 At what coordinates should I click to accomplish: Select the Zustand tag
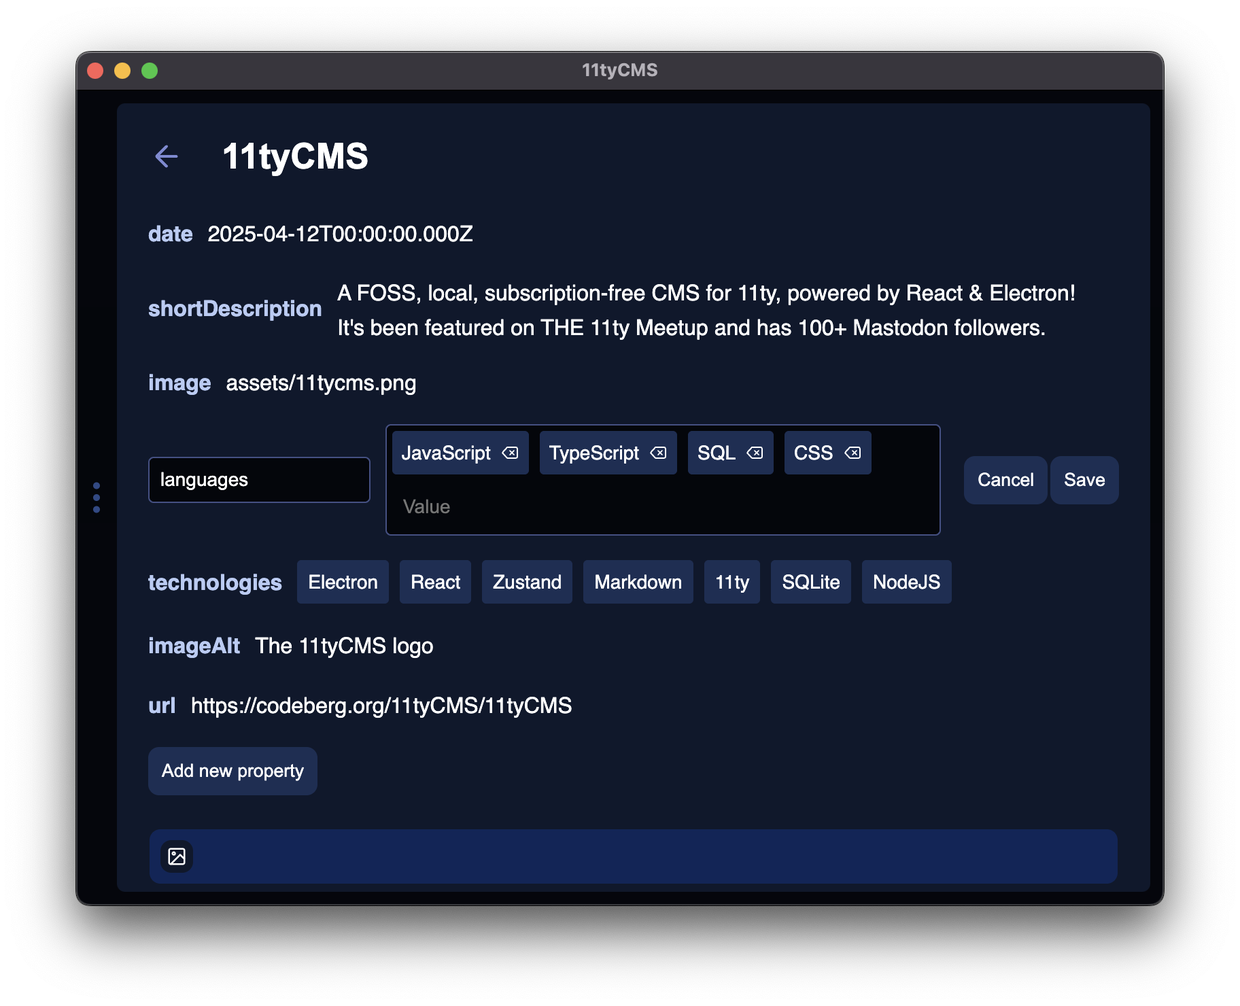pos(527,582)
